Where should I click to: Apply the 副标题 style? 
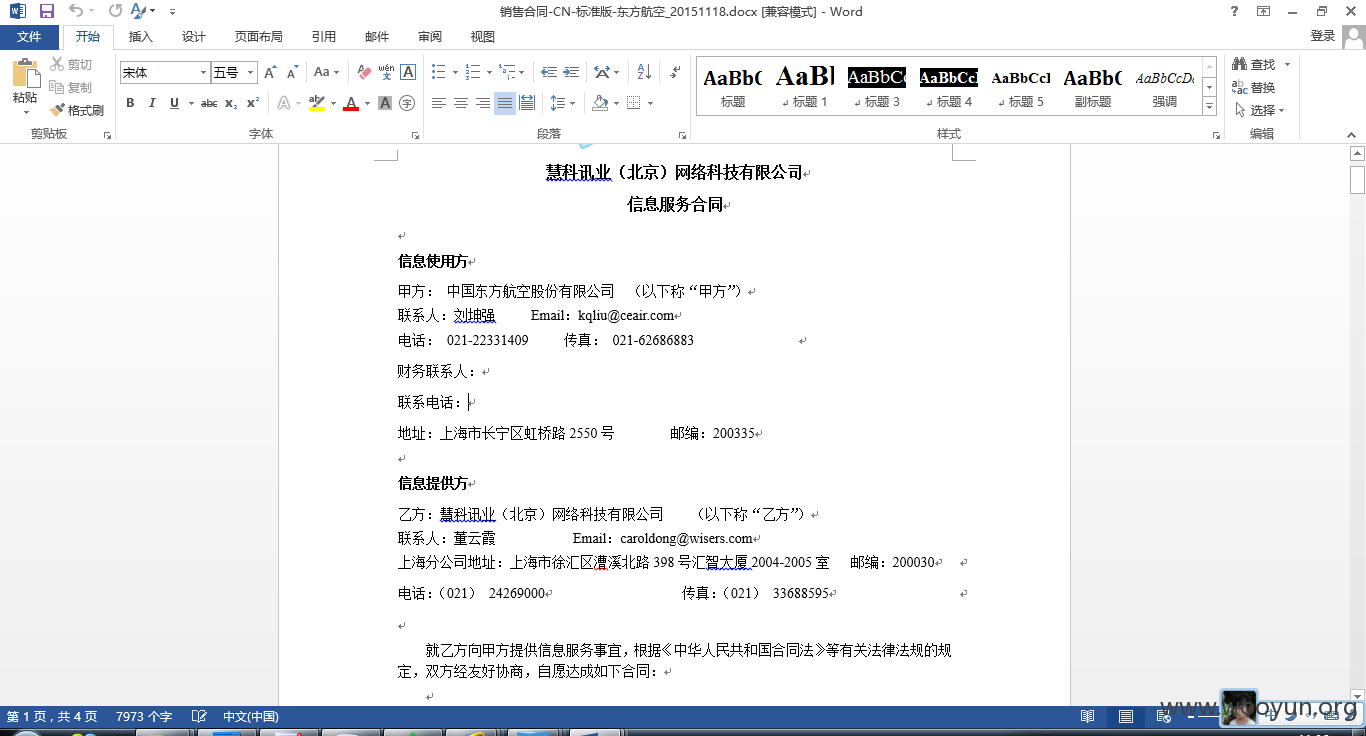coord(1093,87)
